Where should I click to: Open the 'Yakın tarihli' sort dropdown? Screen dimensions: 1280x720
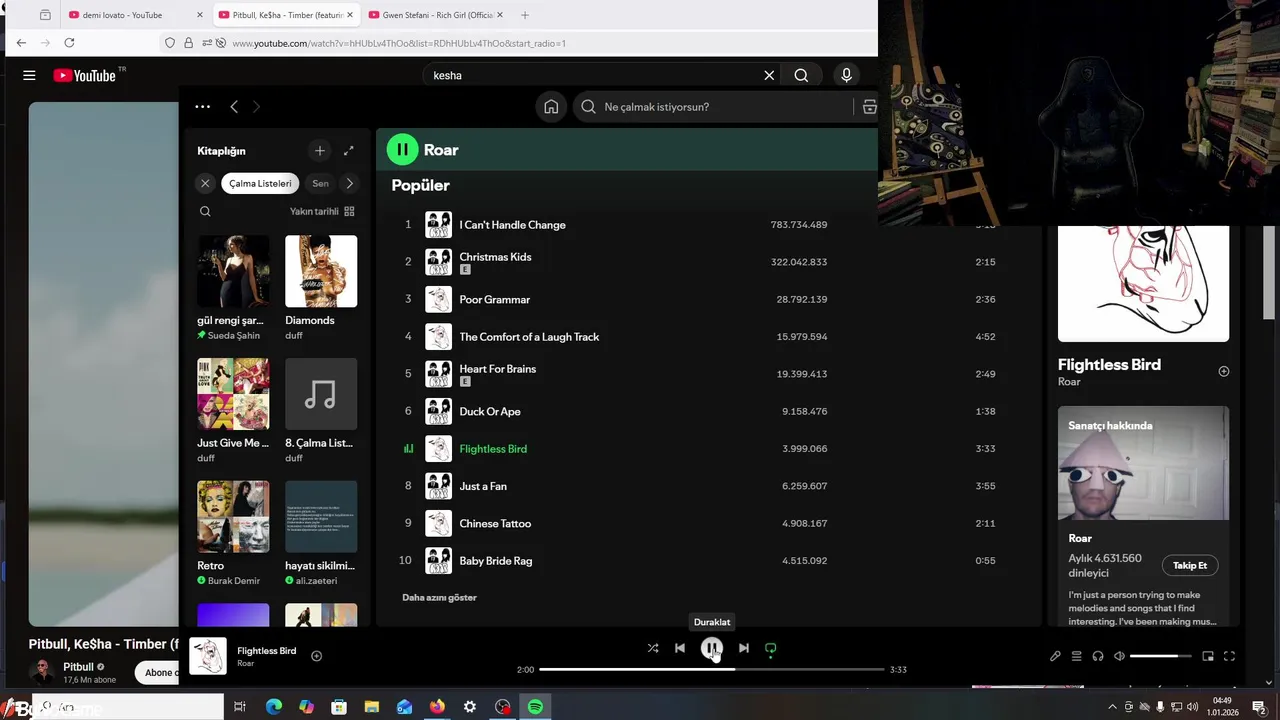click(x=322, y=211)
